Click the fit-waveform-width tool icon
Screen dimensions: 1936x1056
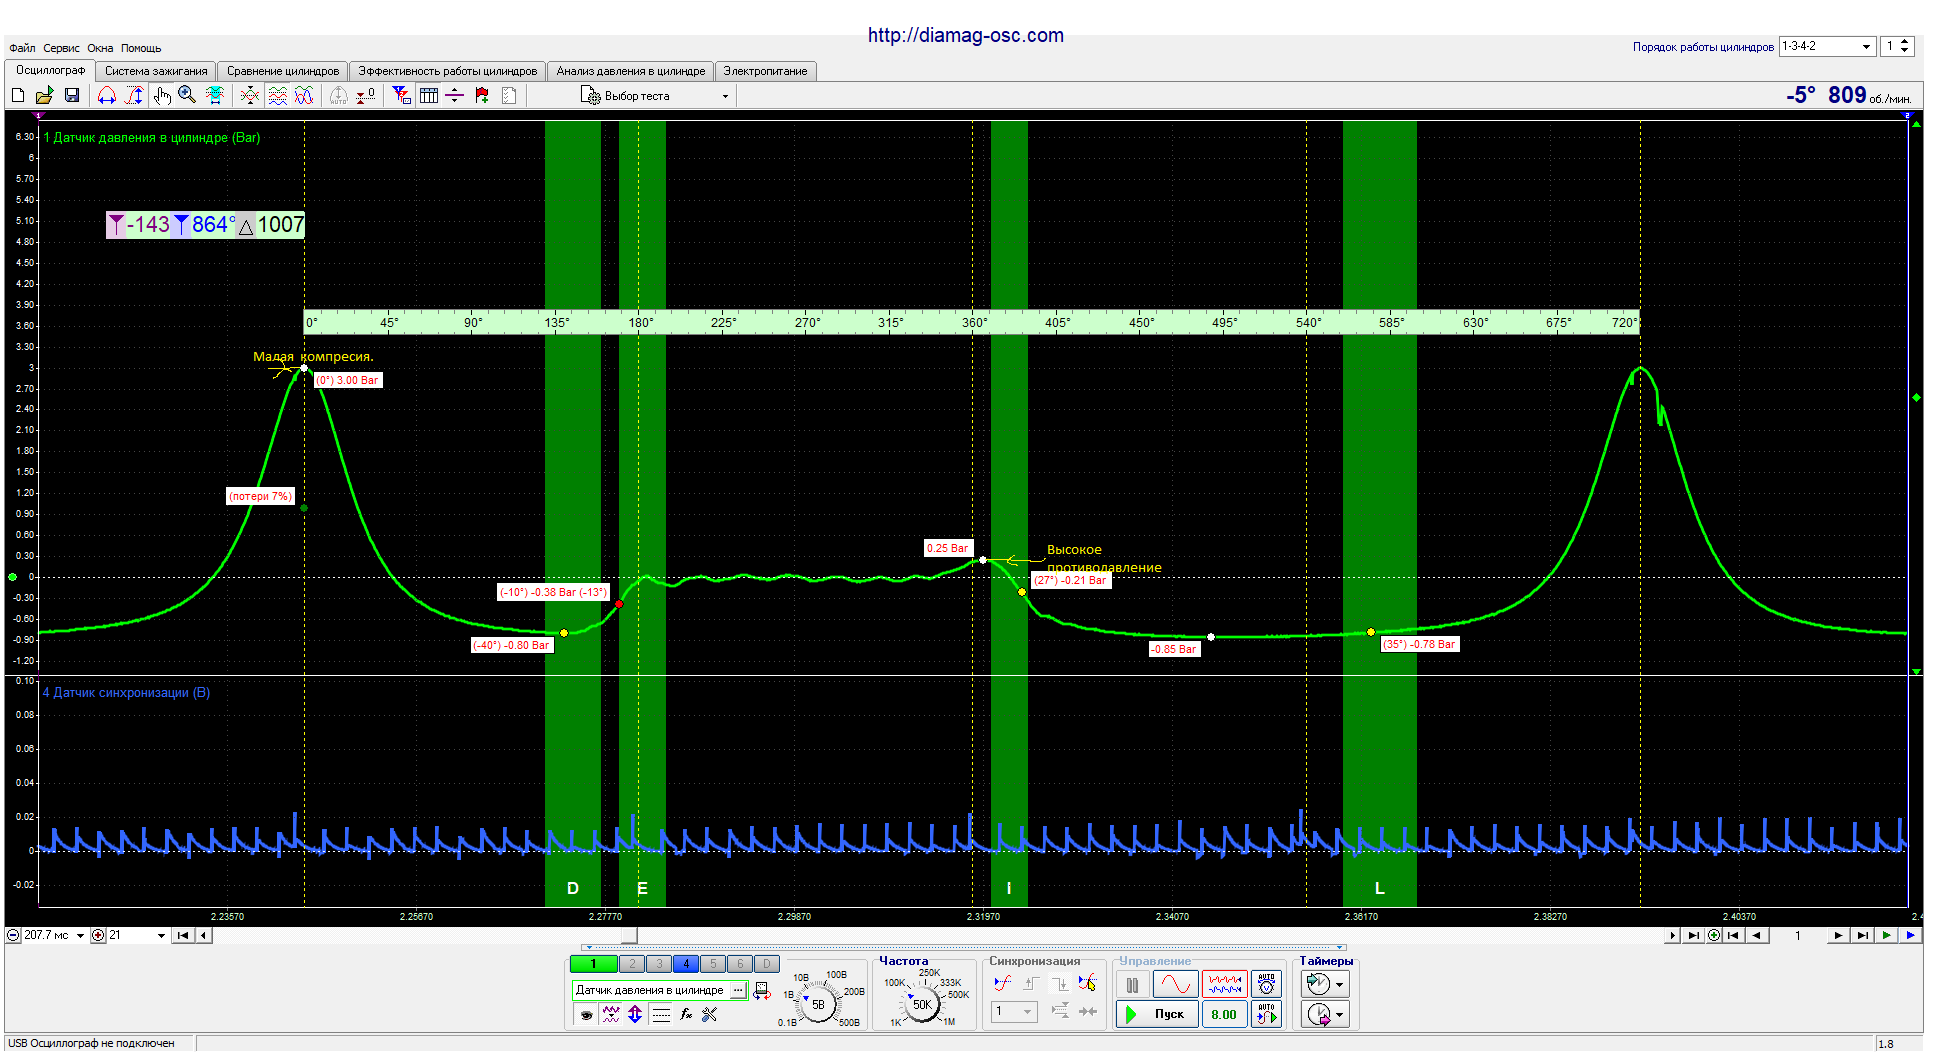pos(214,95)
